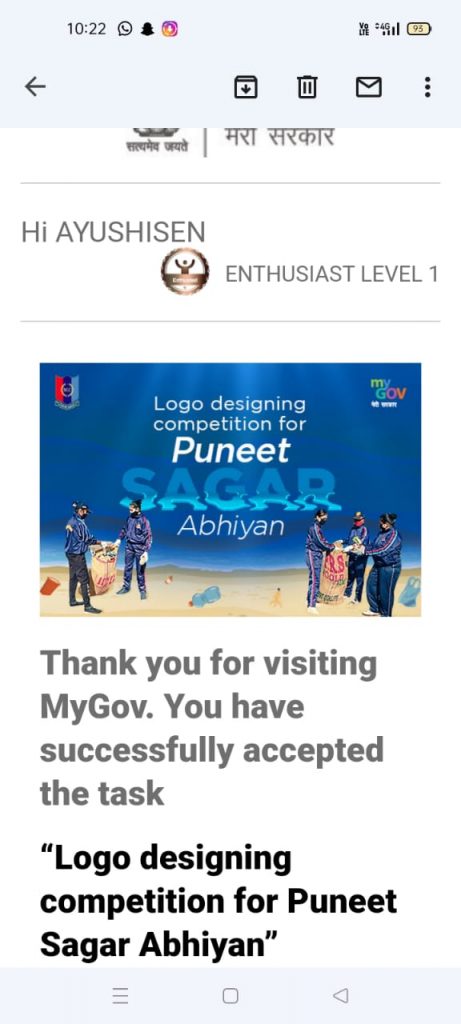
Task: Open the Puneet Sagar Abhiyan banner image
Action: pos(230,489)
